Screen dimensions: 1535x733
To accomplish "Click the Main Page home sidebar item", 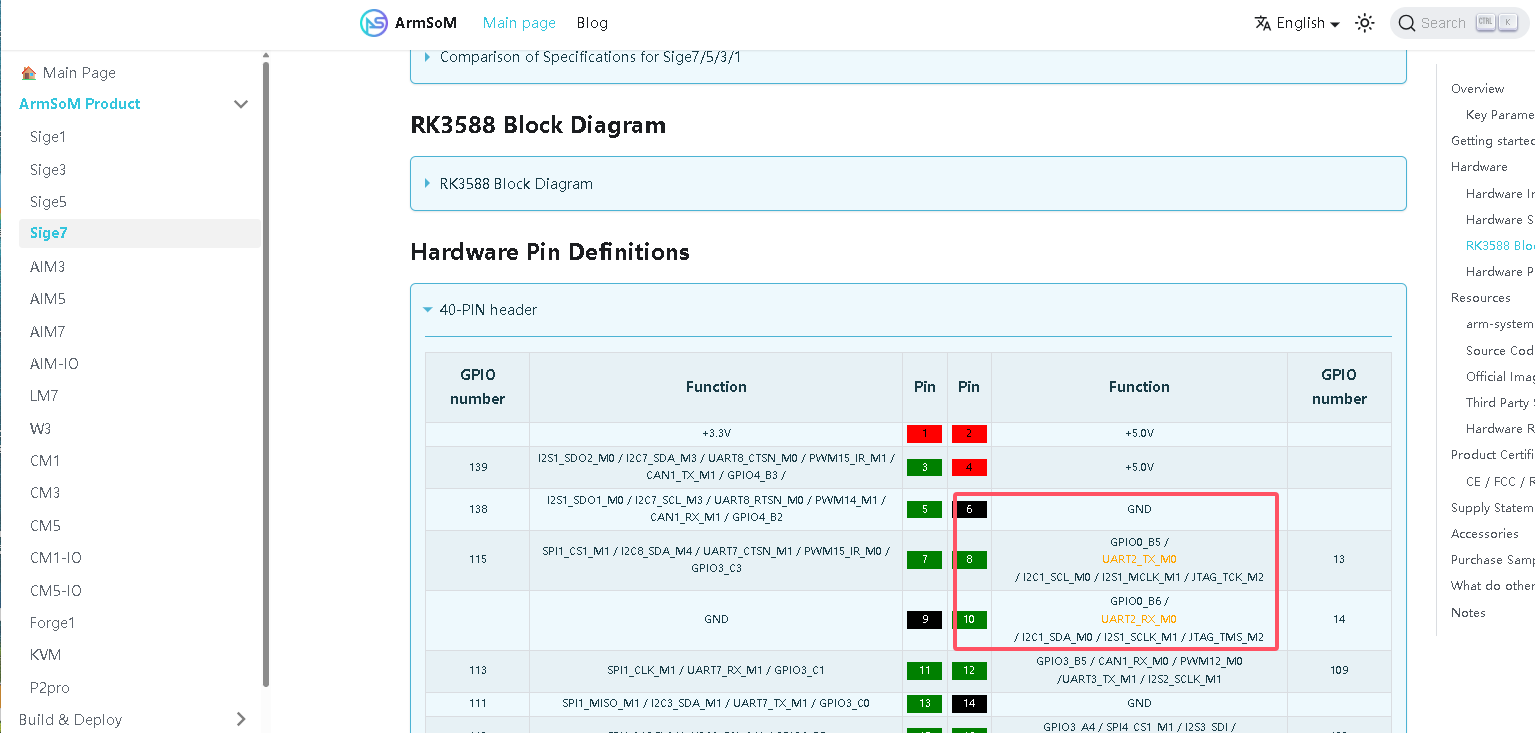I will click(x=79, y=73).
